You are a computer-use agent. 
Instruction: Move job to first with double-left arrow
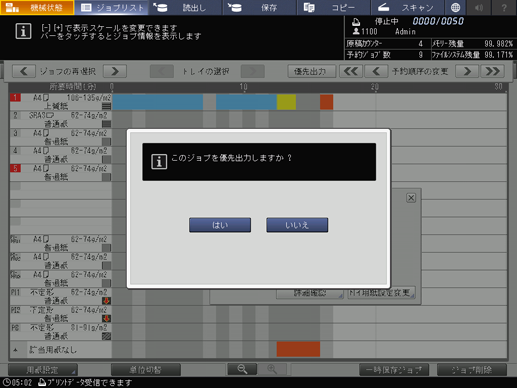point(351,71)
